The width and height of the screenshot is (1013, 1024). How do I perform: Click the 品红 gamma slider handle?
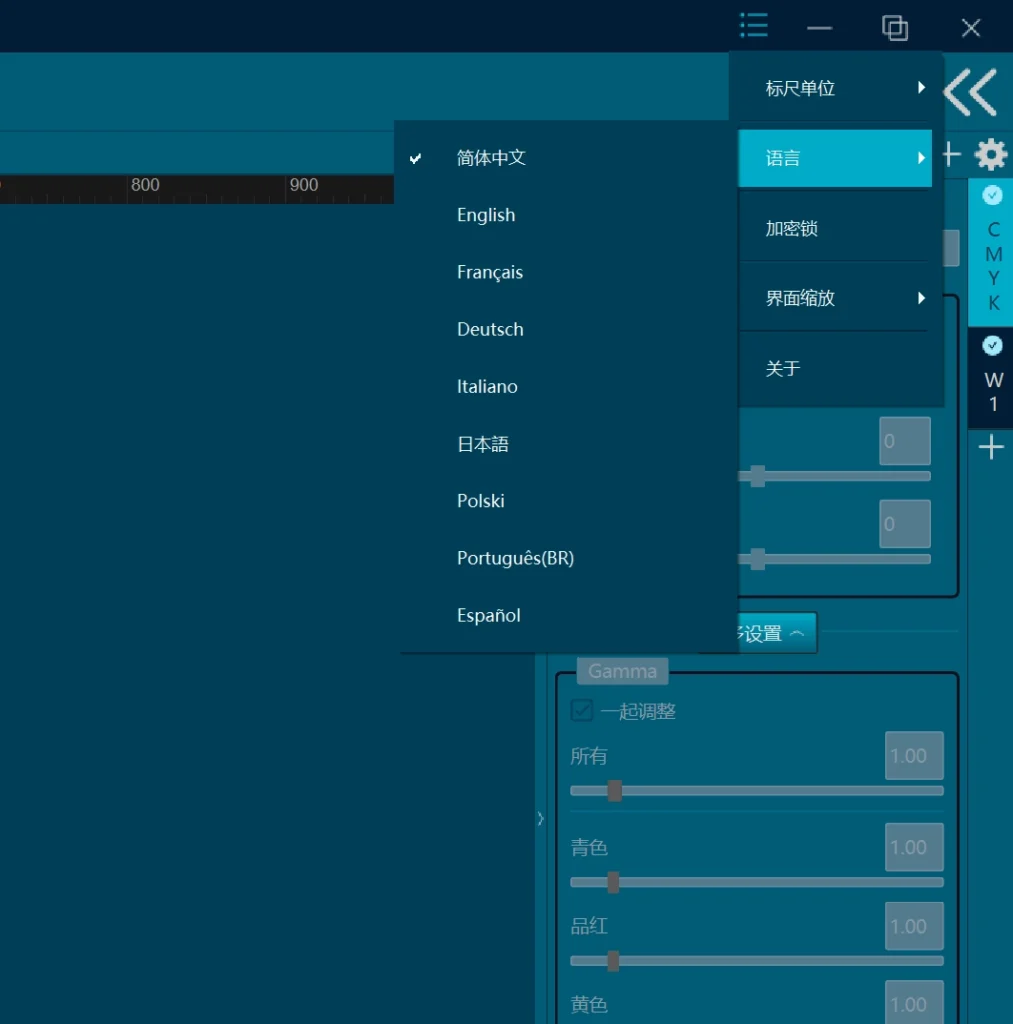(613, 961)
